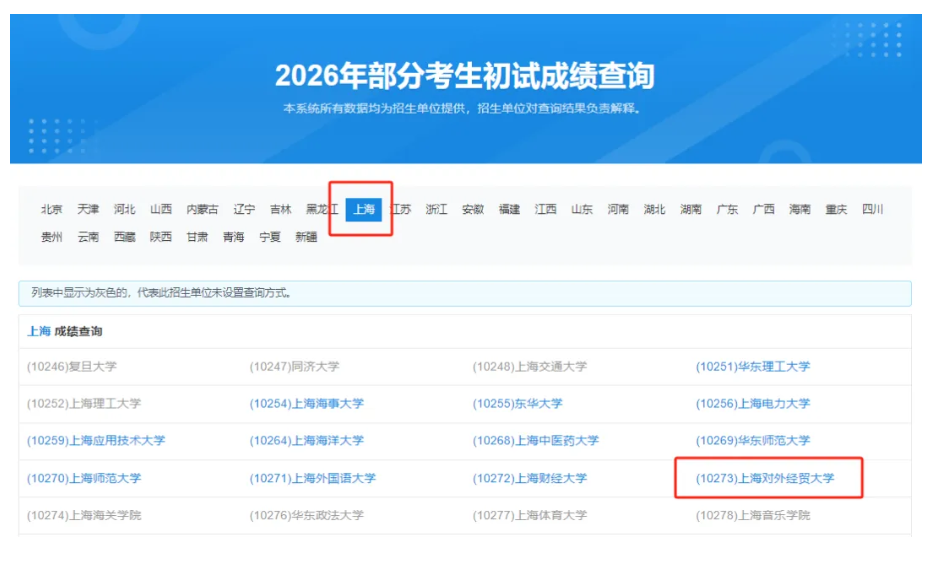This screenshot has height=564, width=935.
Task: Click grayed-out (10247)同济大学 entry
Action: (x=295, y=367)
